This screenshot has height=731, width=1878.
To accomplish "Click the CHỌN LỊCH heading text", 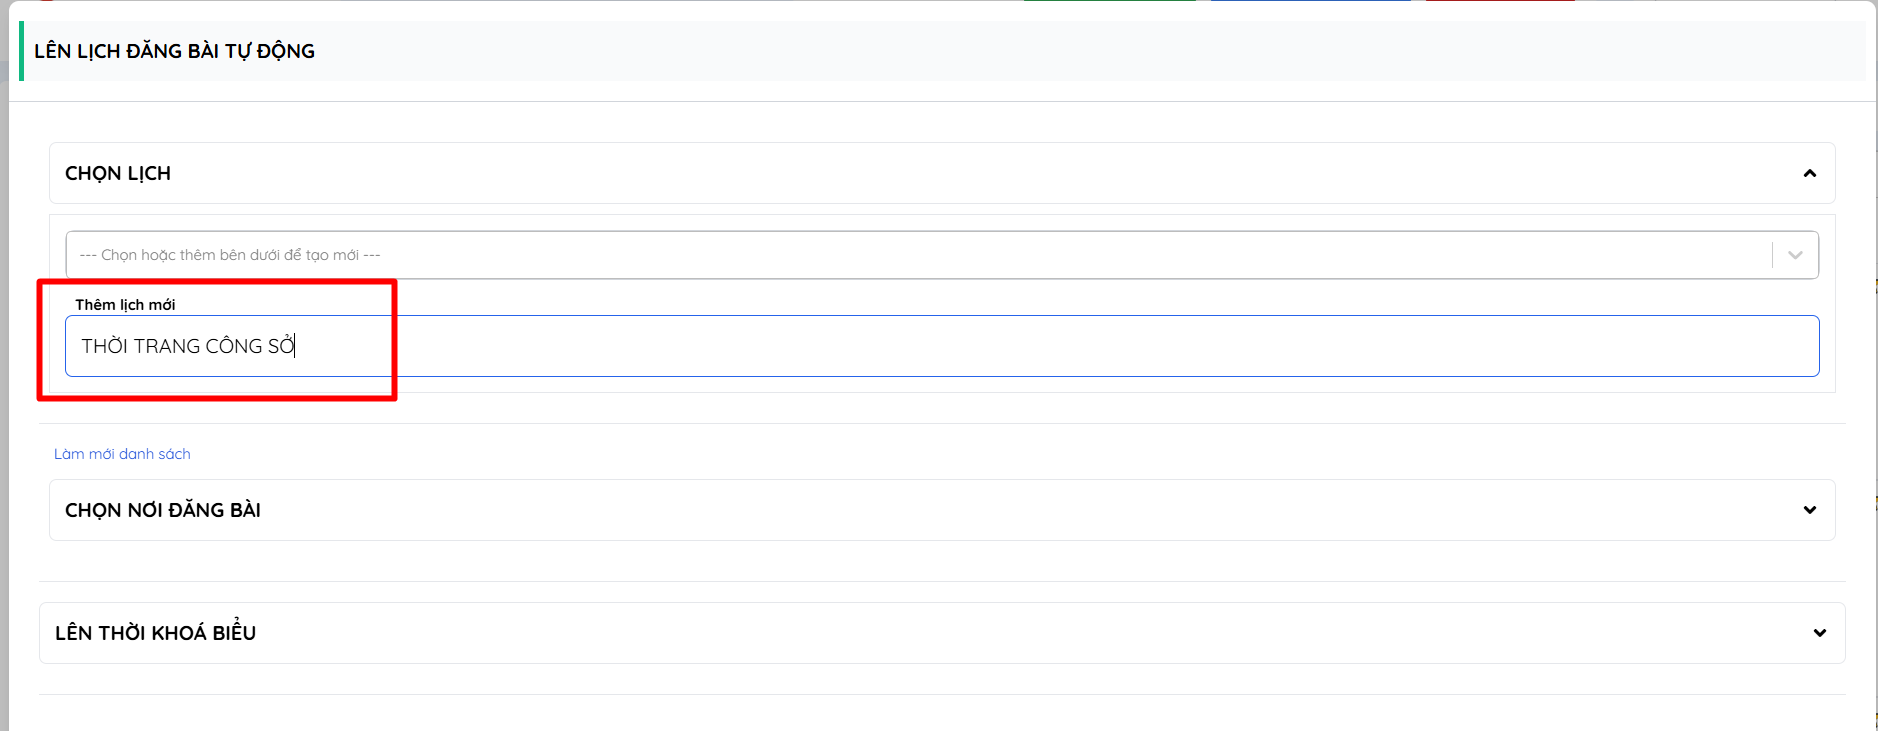I will [118, 174].
